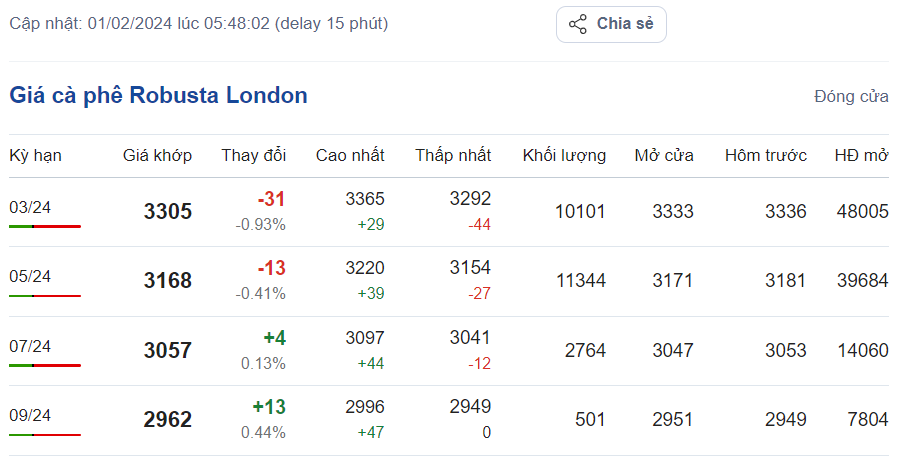This screenshot has height=475, width=911.
Task: Click the 09/24 green-red price range bar
Action: [45, 435]
